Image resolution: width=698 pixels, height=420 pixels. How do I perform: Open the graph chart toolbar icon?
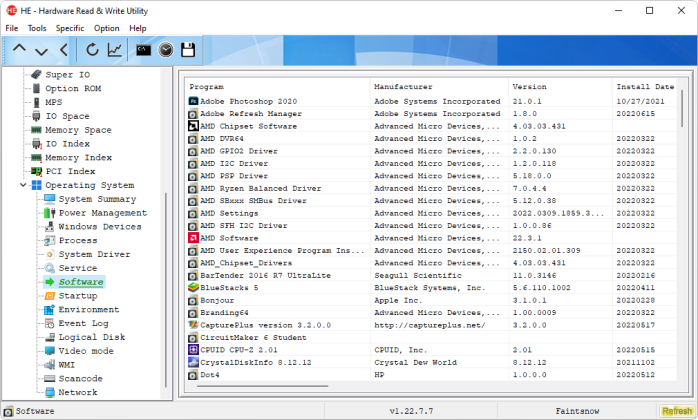point(114,49)
